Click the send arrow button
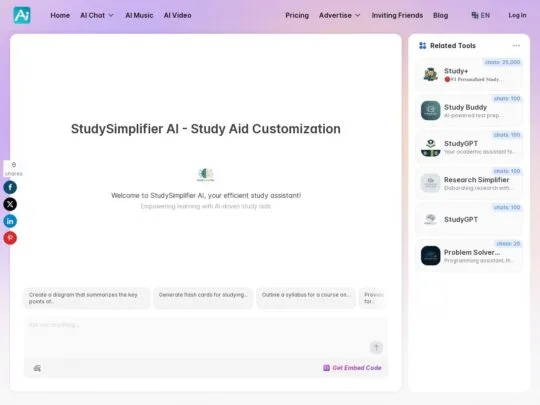Image resolution: width=540 pixels, height=405 pixels. [376, 347]
